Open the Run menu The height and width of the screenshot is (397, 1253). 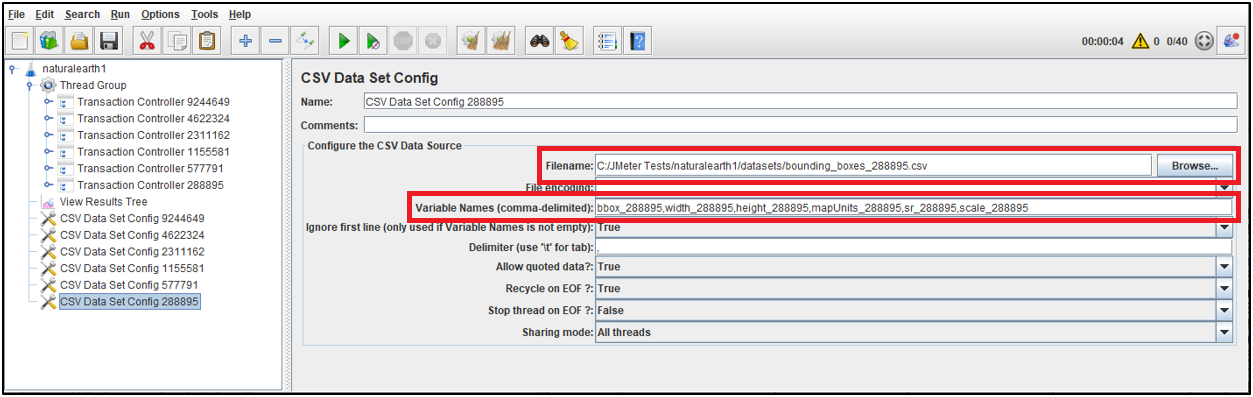(x=120, y=14)
